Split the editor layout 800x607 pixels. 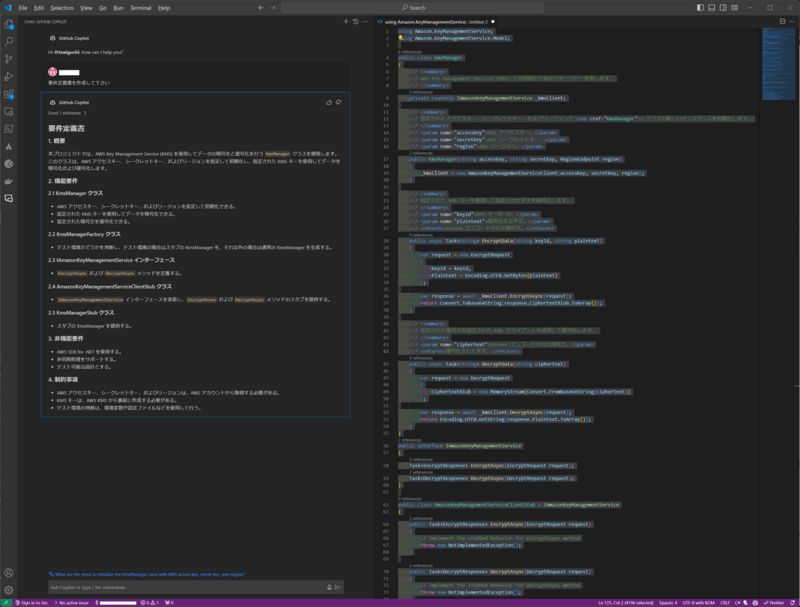[x=783, y=21]
